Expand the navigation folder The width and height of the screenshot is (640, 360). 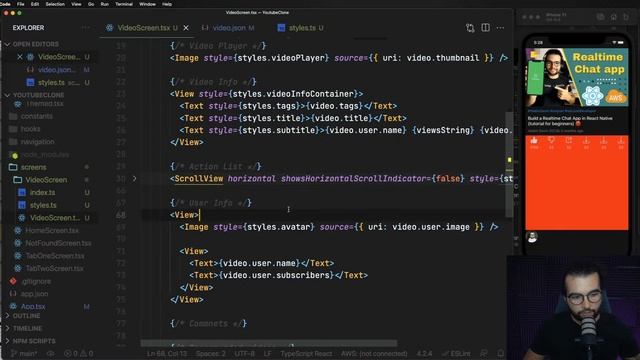pyautogui.click(x=38, y=142)
